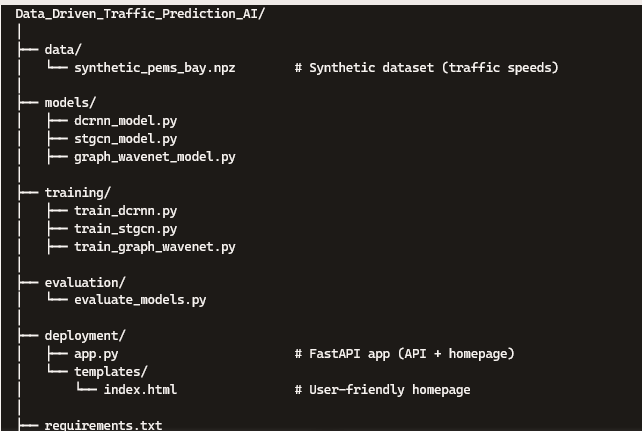642x431 pixels.
Task: Click evaluate_models.py file name
Action: point(140,300)
